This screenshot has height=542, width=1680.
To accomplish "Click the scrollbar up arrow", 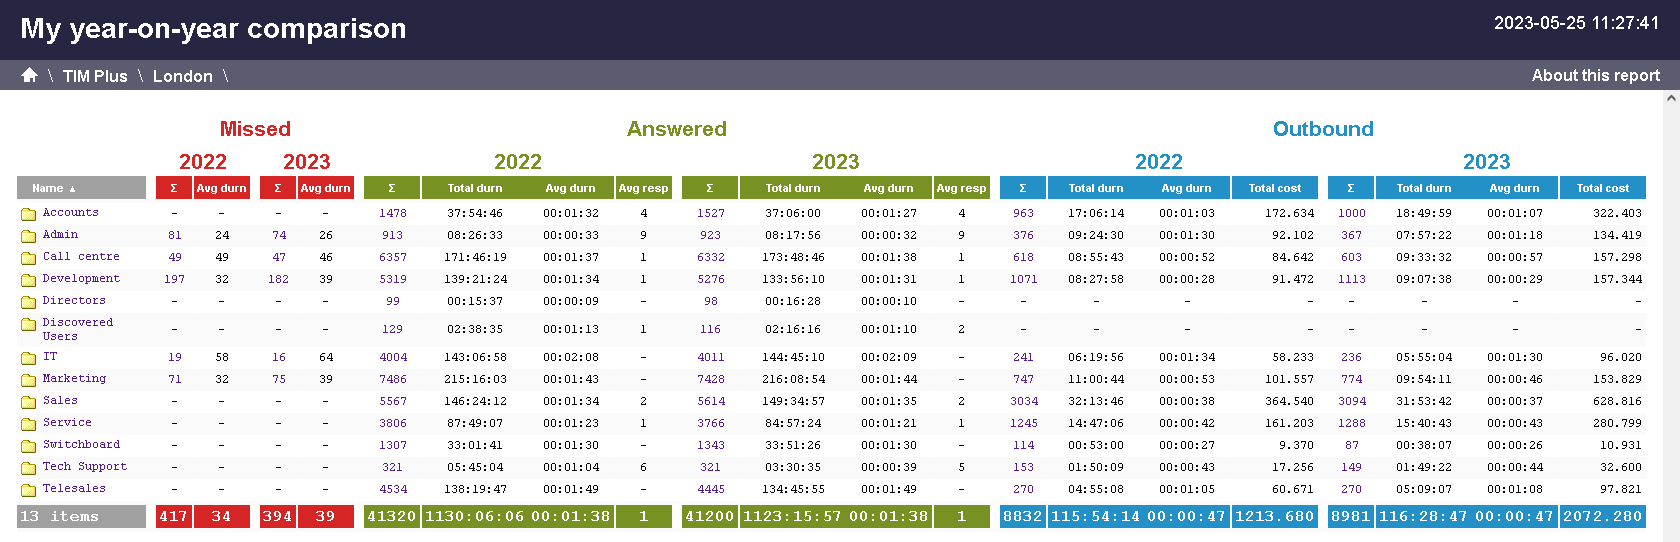I will coord(1671,99).
